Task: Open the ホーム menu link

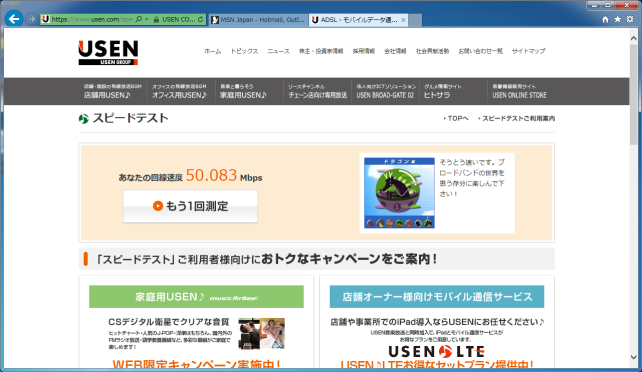Action: 212,51
